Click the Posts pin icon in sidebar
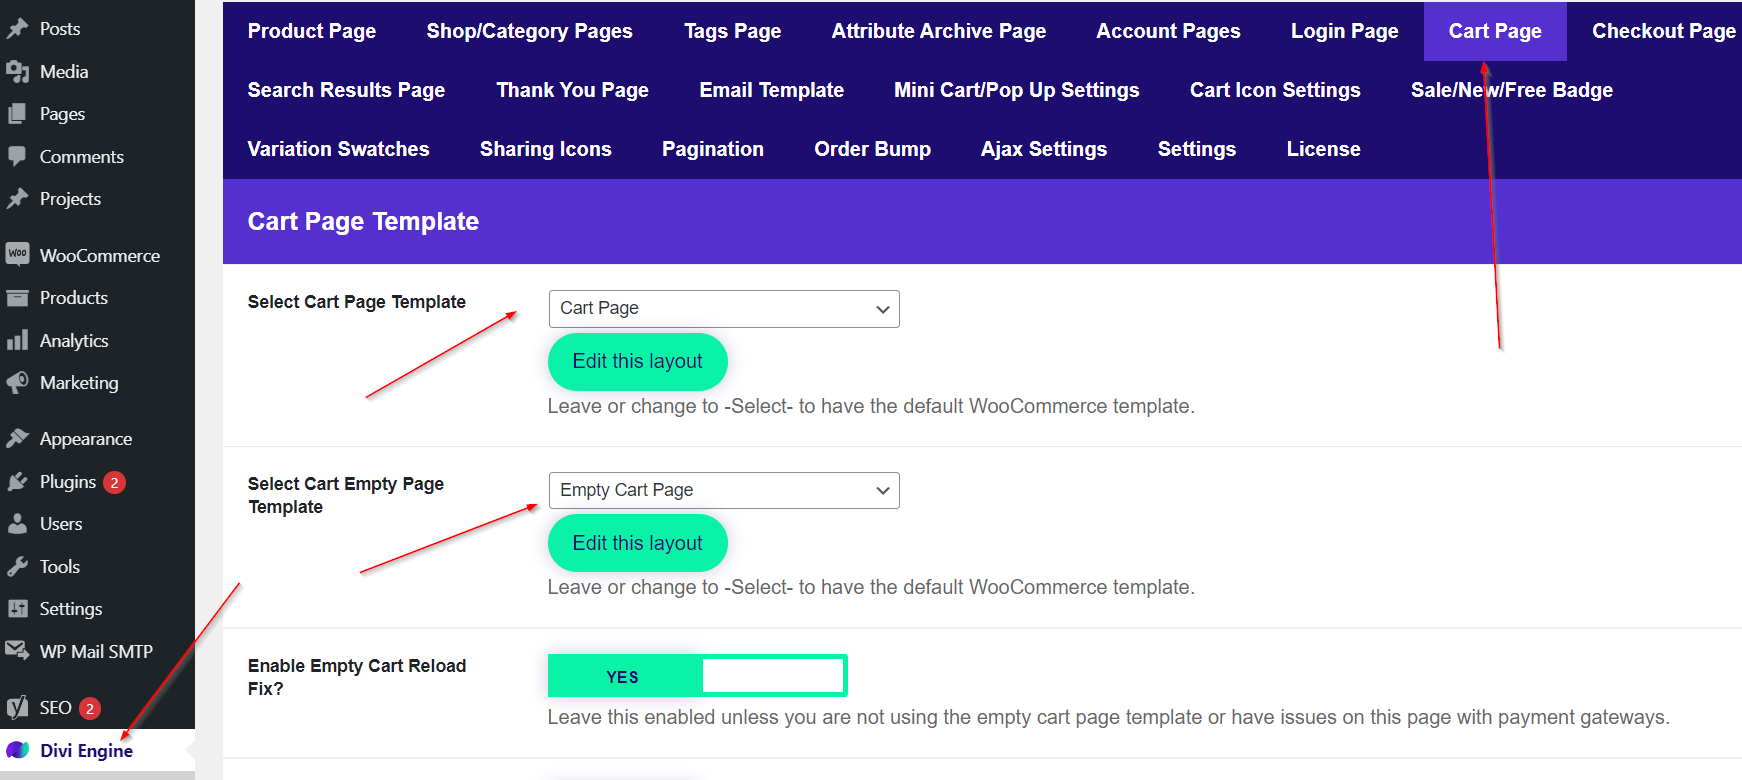Screen dimensions: 1742x780 tap(17, 29)
